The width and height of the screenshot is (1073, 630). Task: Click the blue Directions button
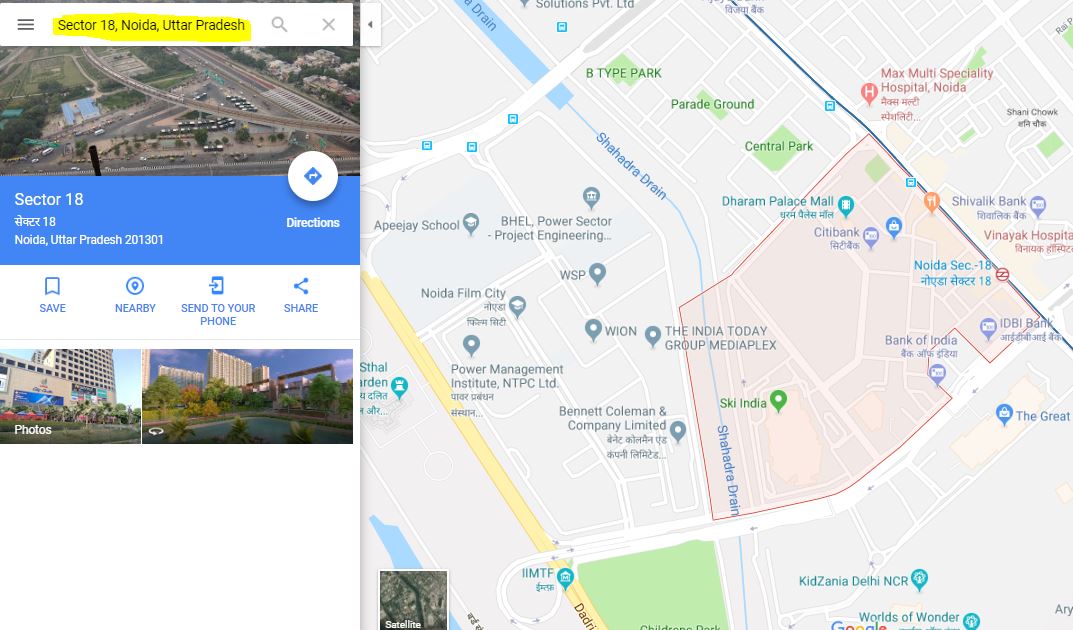point(313,176)
